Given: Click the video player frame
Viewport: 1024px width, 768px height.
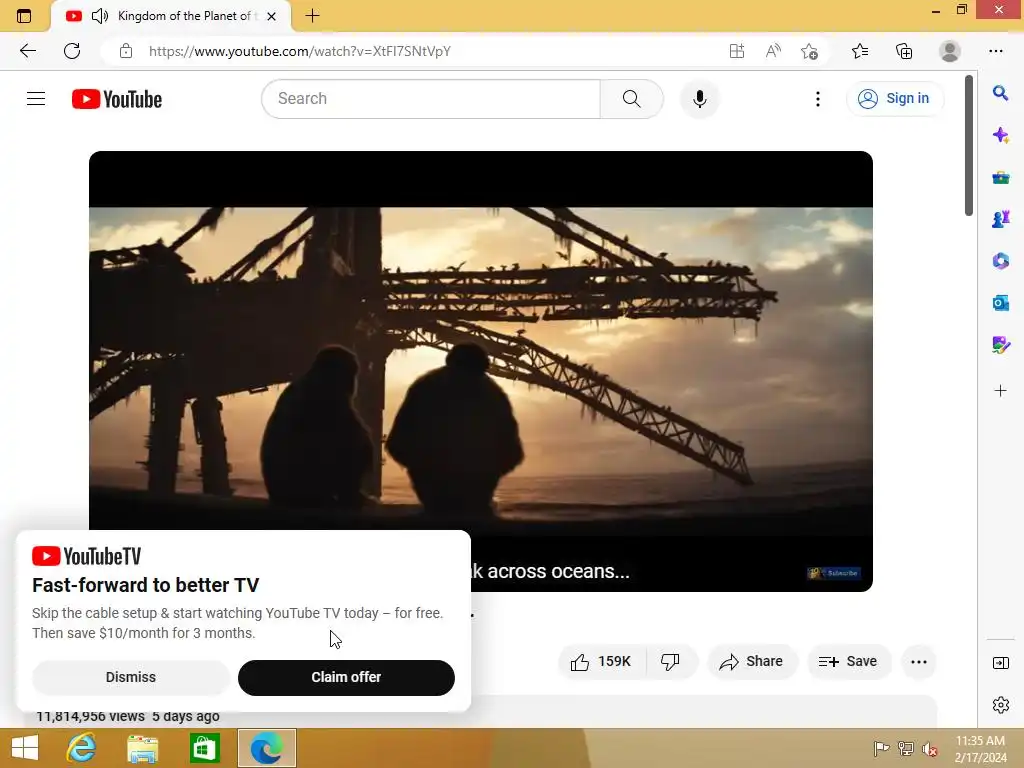Looking at the screenshot, I should tap(481, 371).
